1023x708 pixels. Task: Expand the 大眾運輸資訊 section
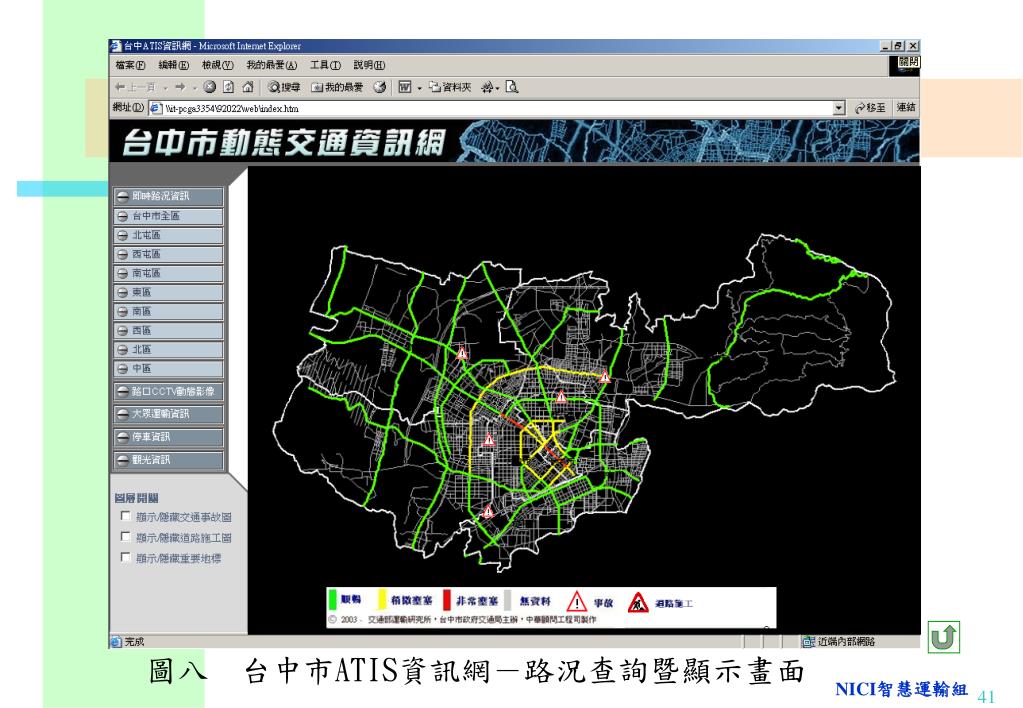[x=168, y=414]
